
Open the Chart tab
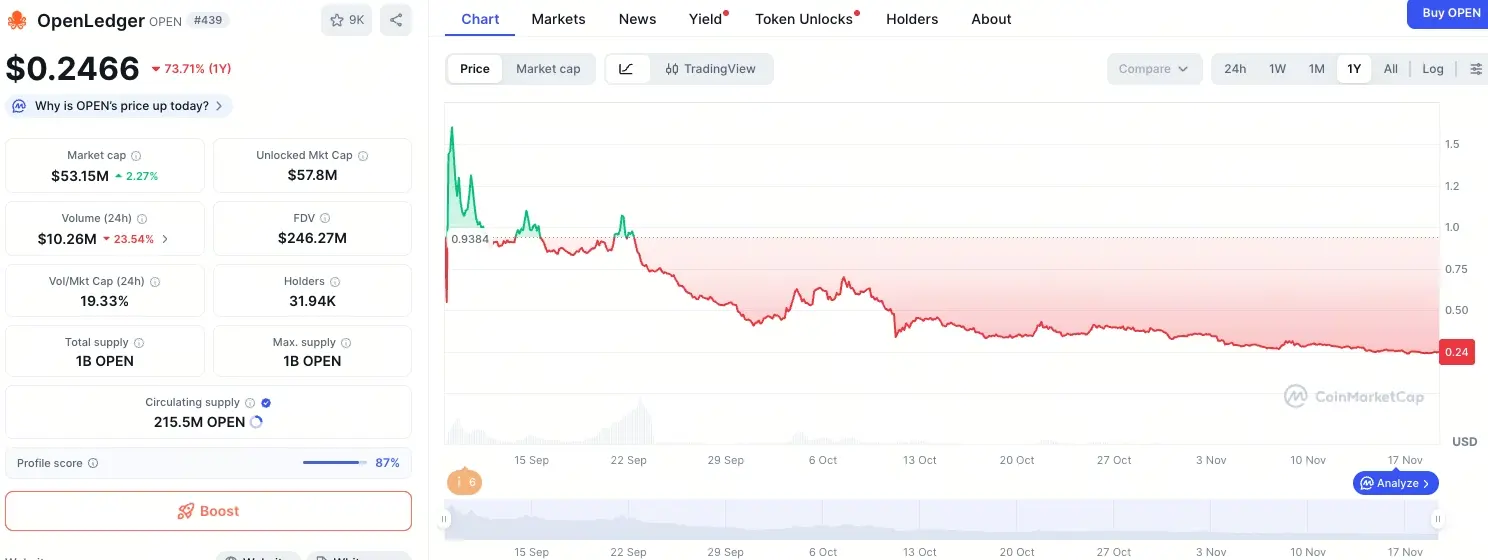click(x=480, y=19)
